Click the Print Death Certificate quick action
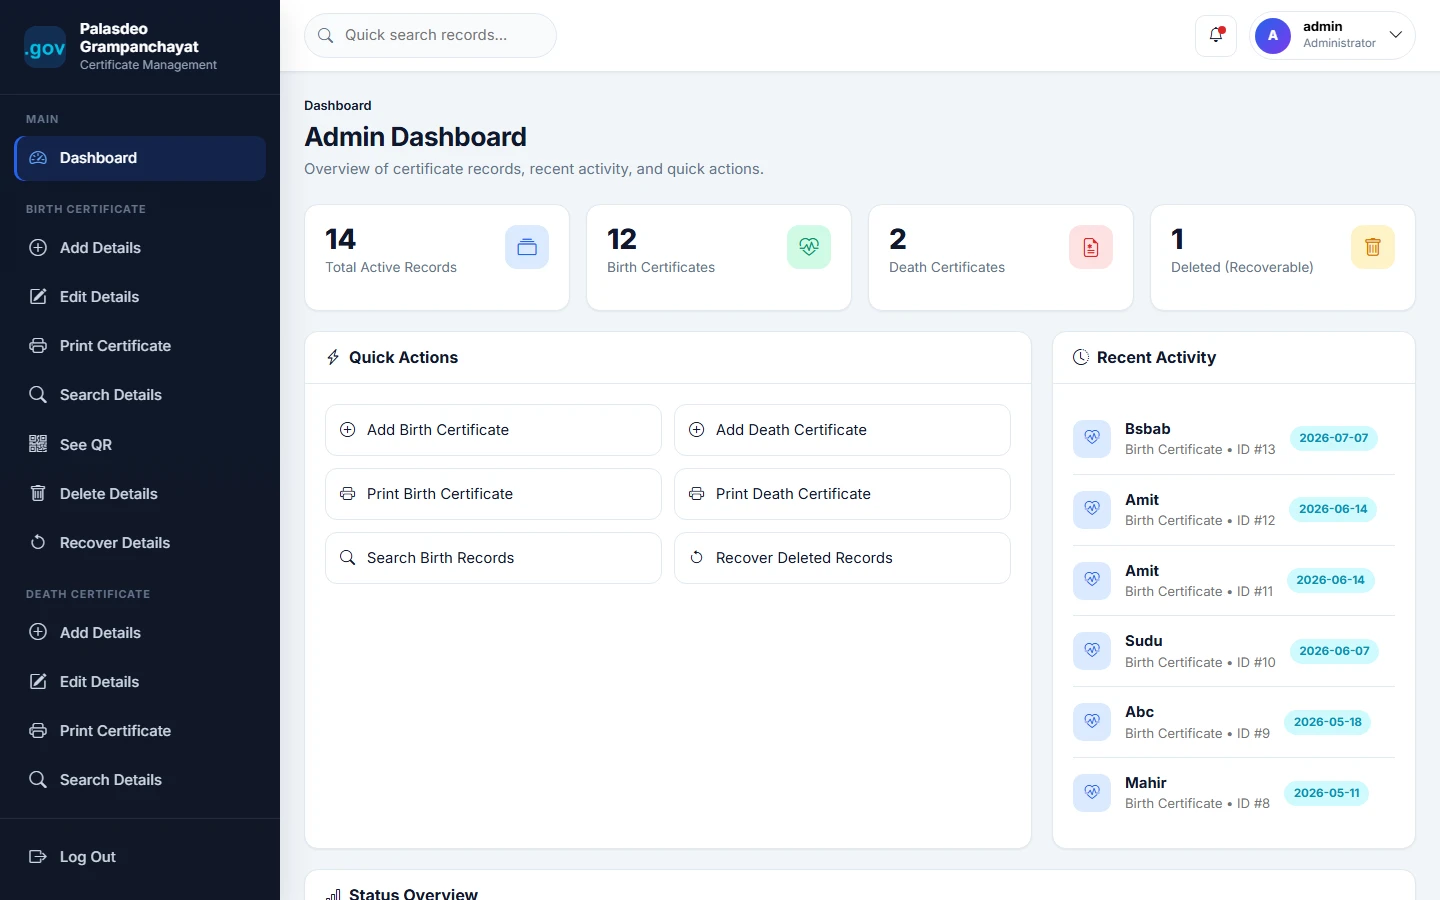1440x900 pixels. (842, 494)
